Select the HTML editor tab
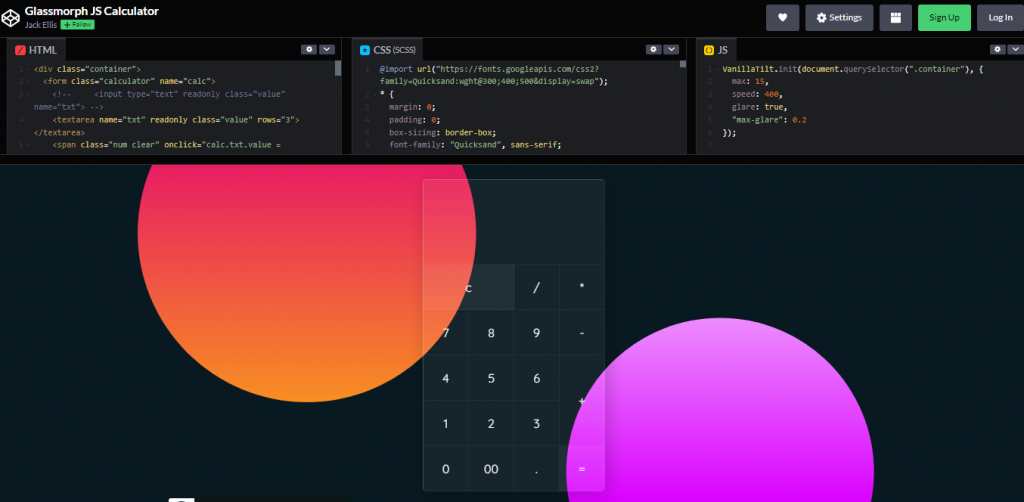1024x502 pixels. tap(36, 50)
